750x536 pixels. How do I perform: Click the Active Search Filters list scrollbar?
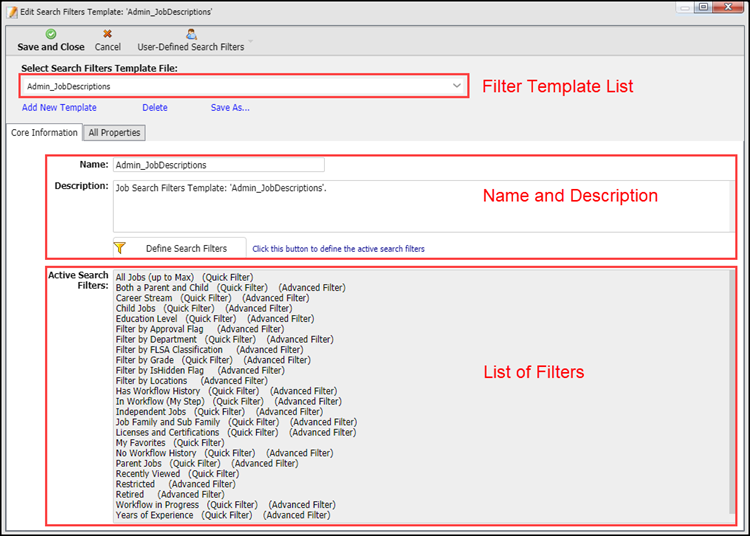(x=731, y=395)
